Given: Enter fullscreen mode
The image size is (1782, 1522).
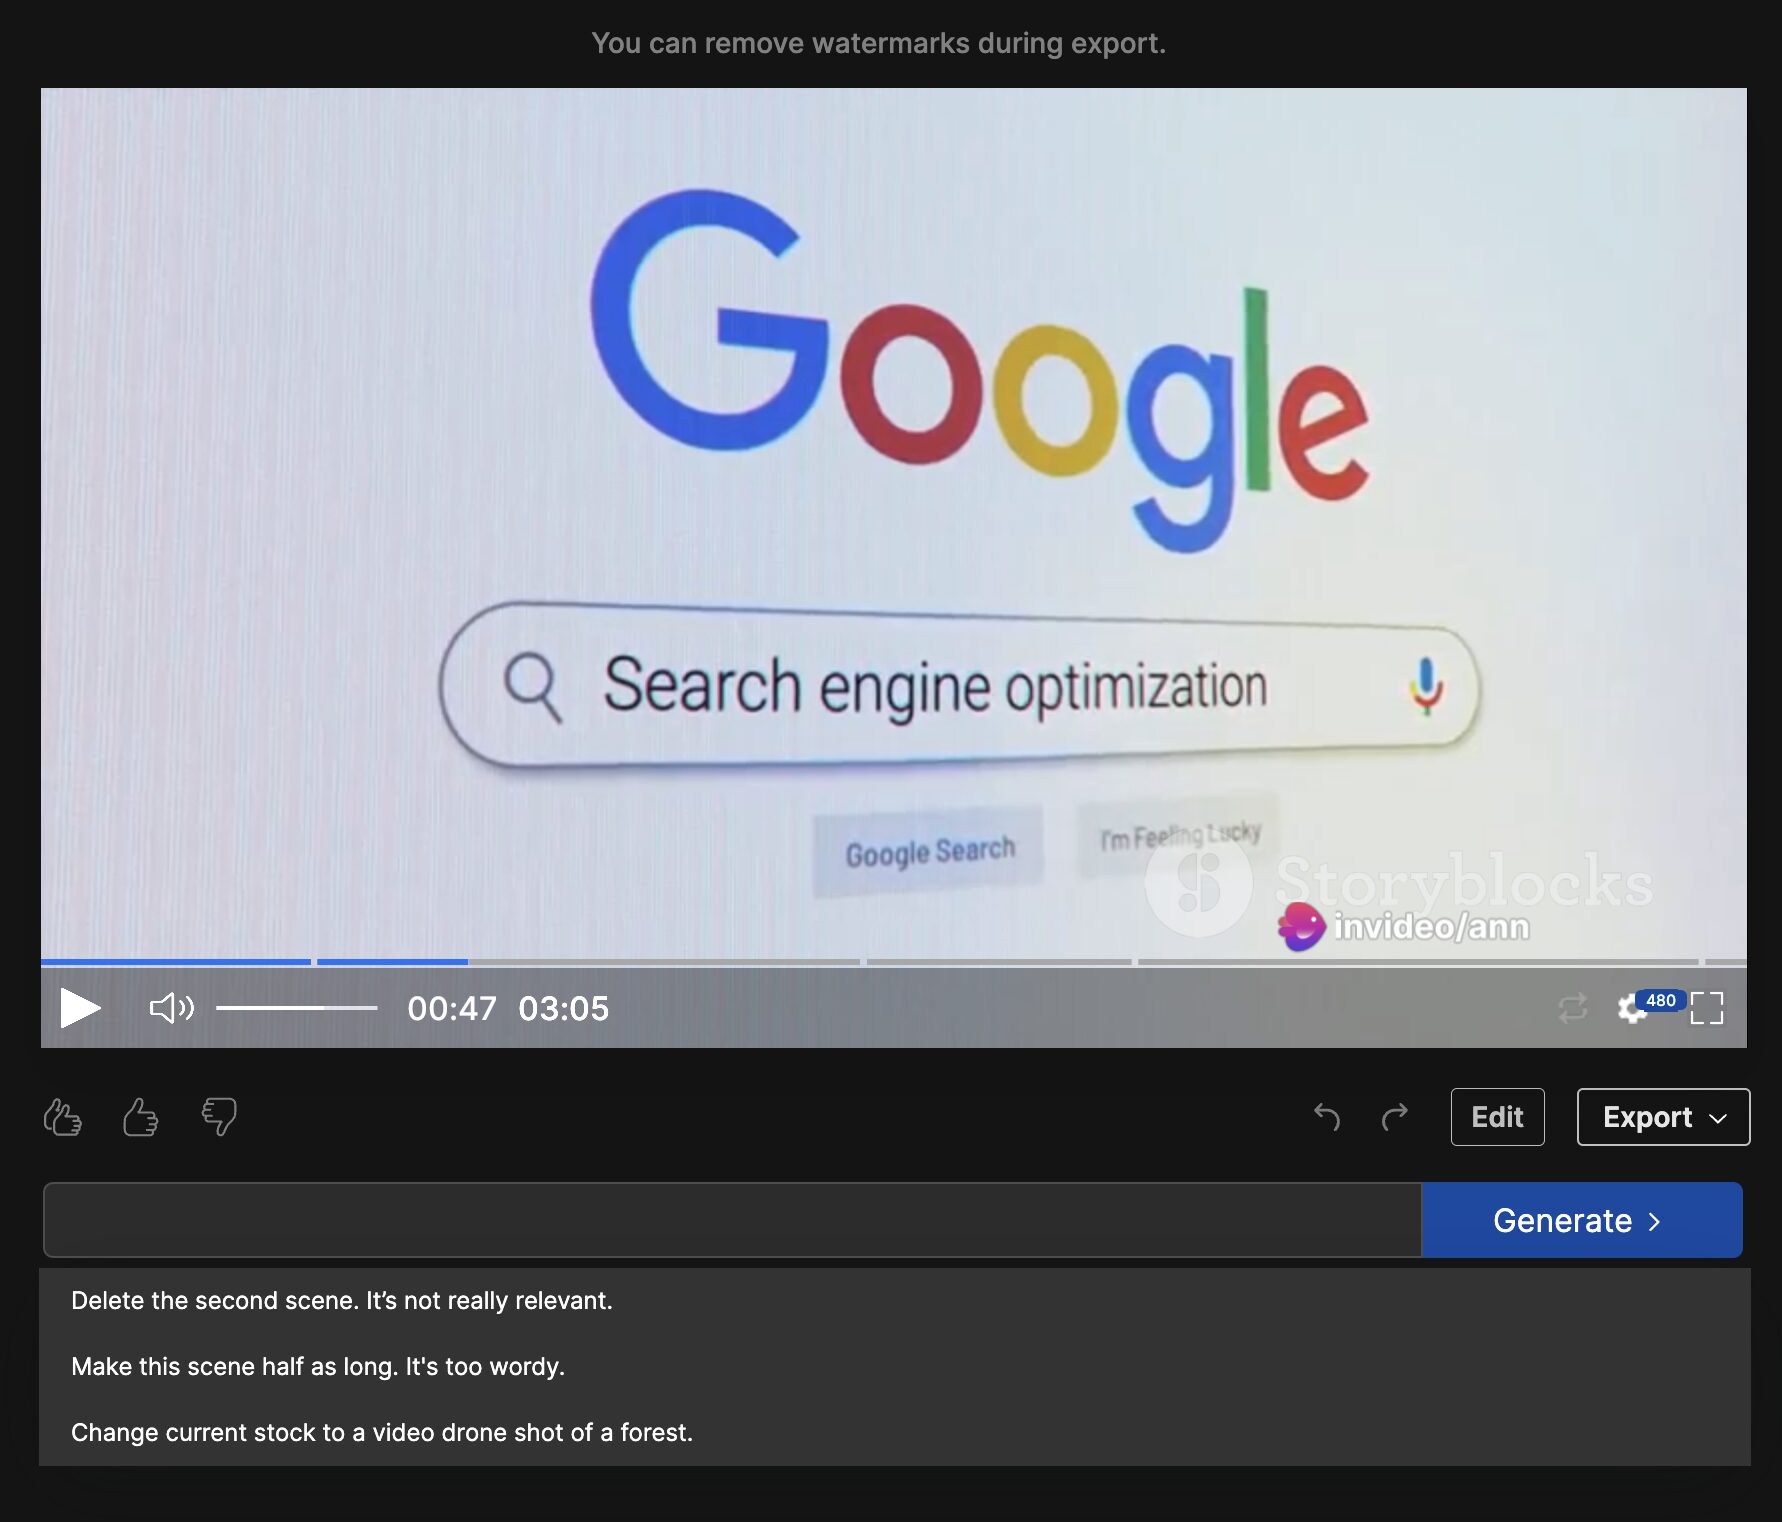Looking at the screenshot, I should [x=1707, y=1008].
